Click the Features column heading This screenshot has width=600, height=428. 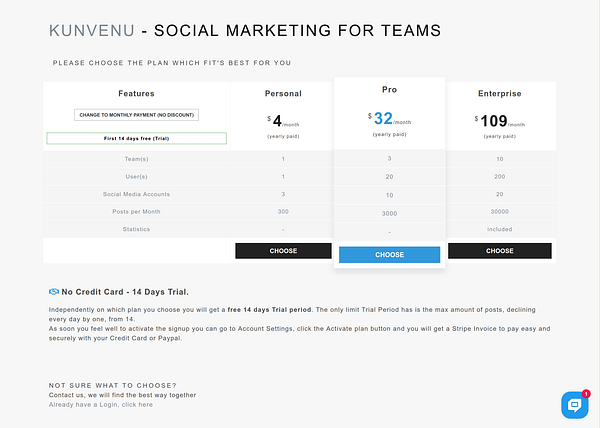137,94
